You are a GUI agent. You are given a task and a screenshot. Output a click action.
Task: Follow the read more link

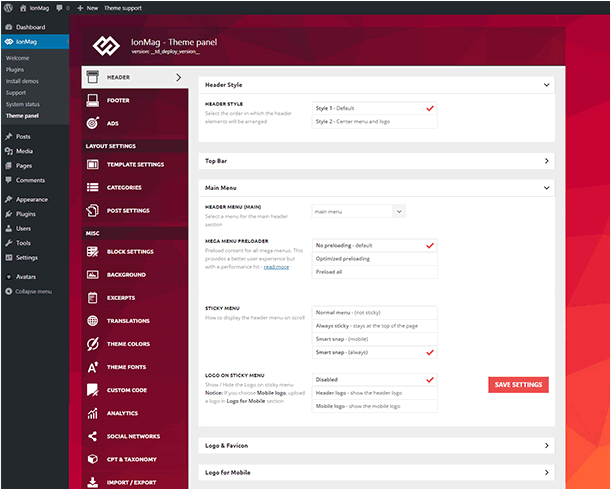(x=276, y=267)
